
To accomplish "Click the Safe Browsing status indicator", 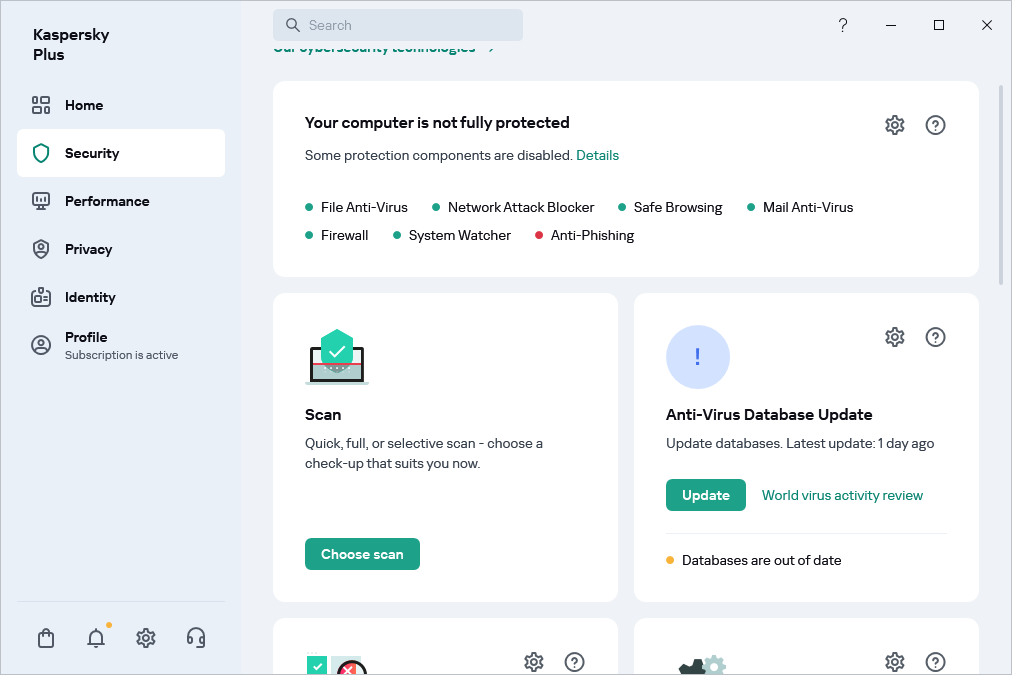I will click(622, 207).
